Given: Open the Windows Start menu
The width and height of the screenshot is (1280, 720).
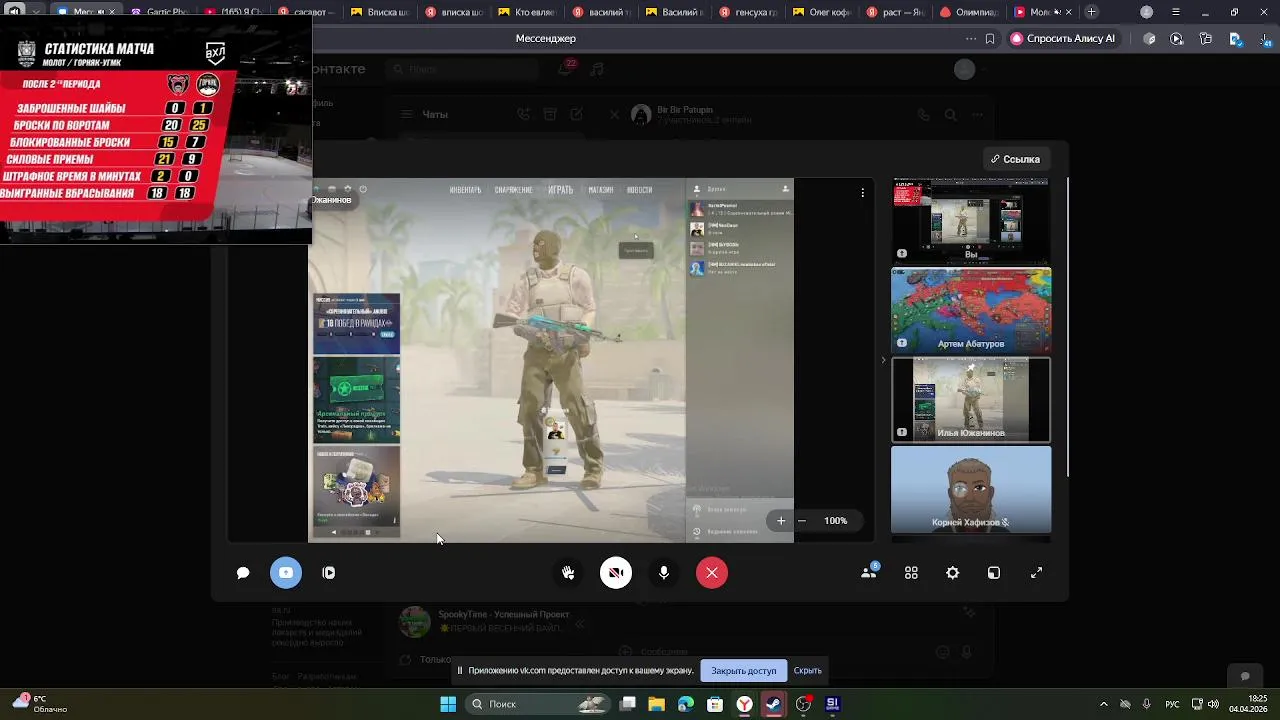Looking at the screenshot, I should [448, 704].
